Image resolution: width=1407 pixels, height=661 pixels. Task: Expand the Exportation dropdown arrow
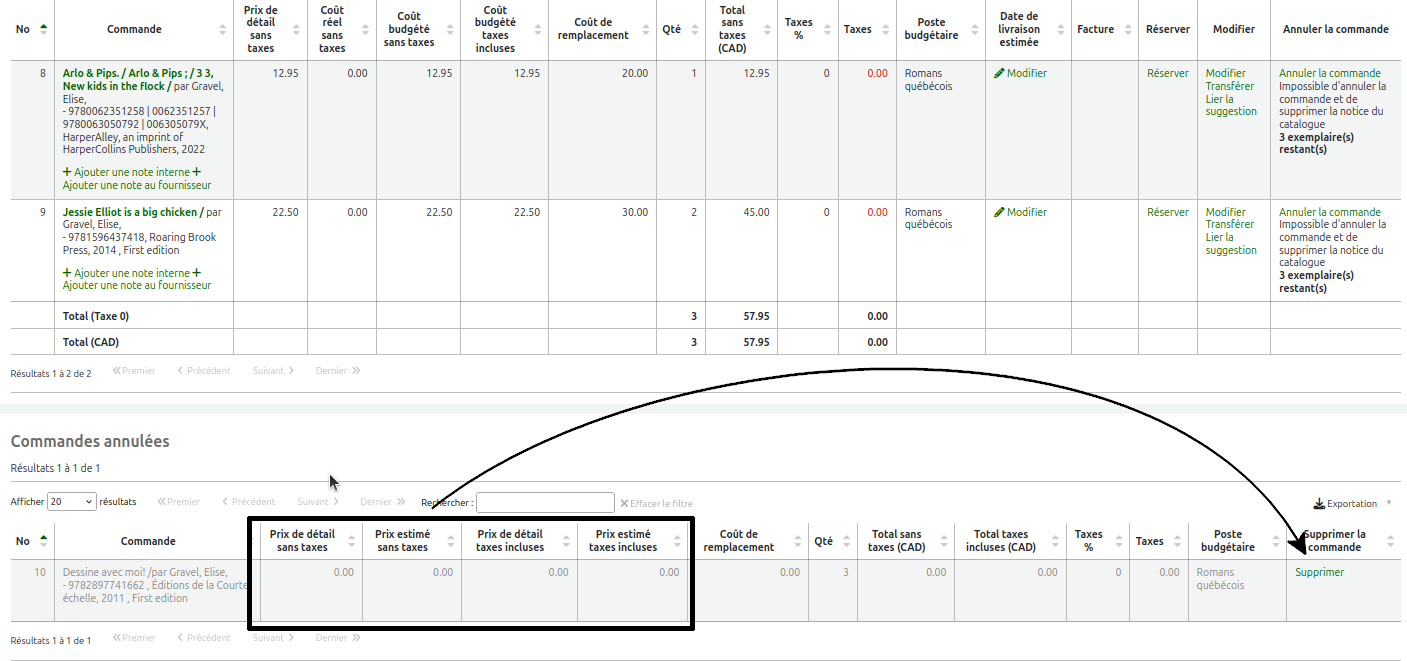point(1388,503)
